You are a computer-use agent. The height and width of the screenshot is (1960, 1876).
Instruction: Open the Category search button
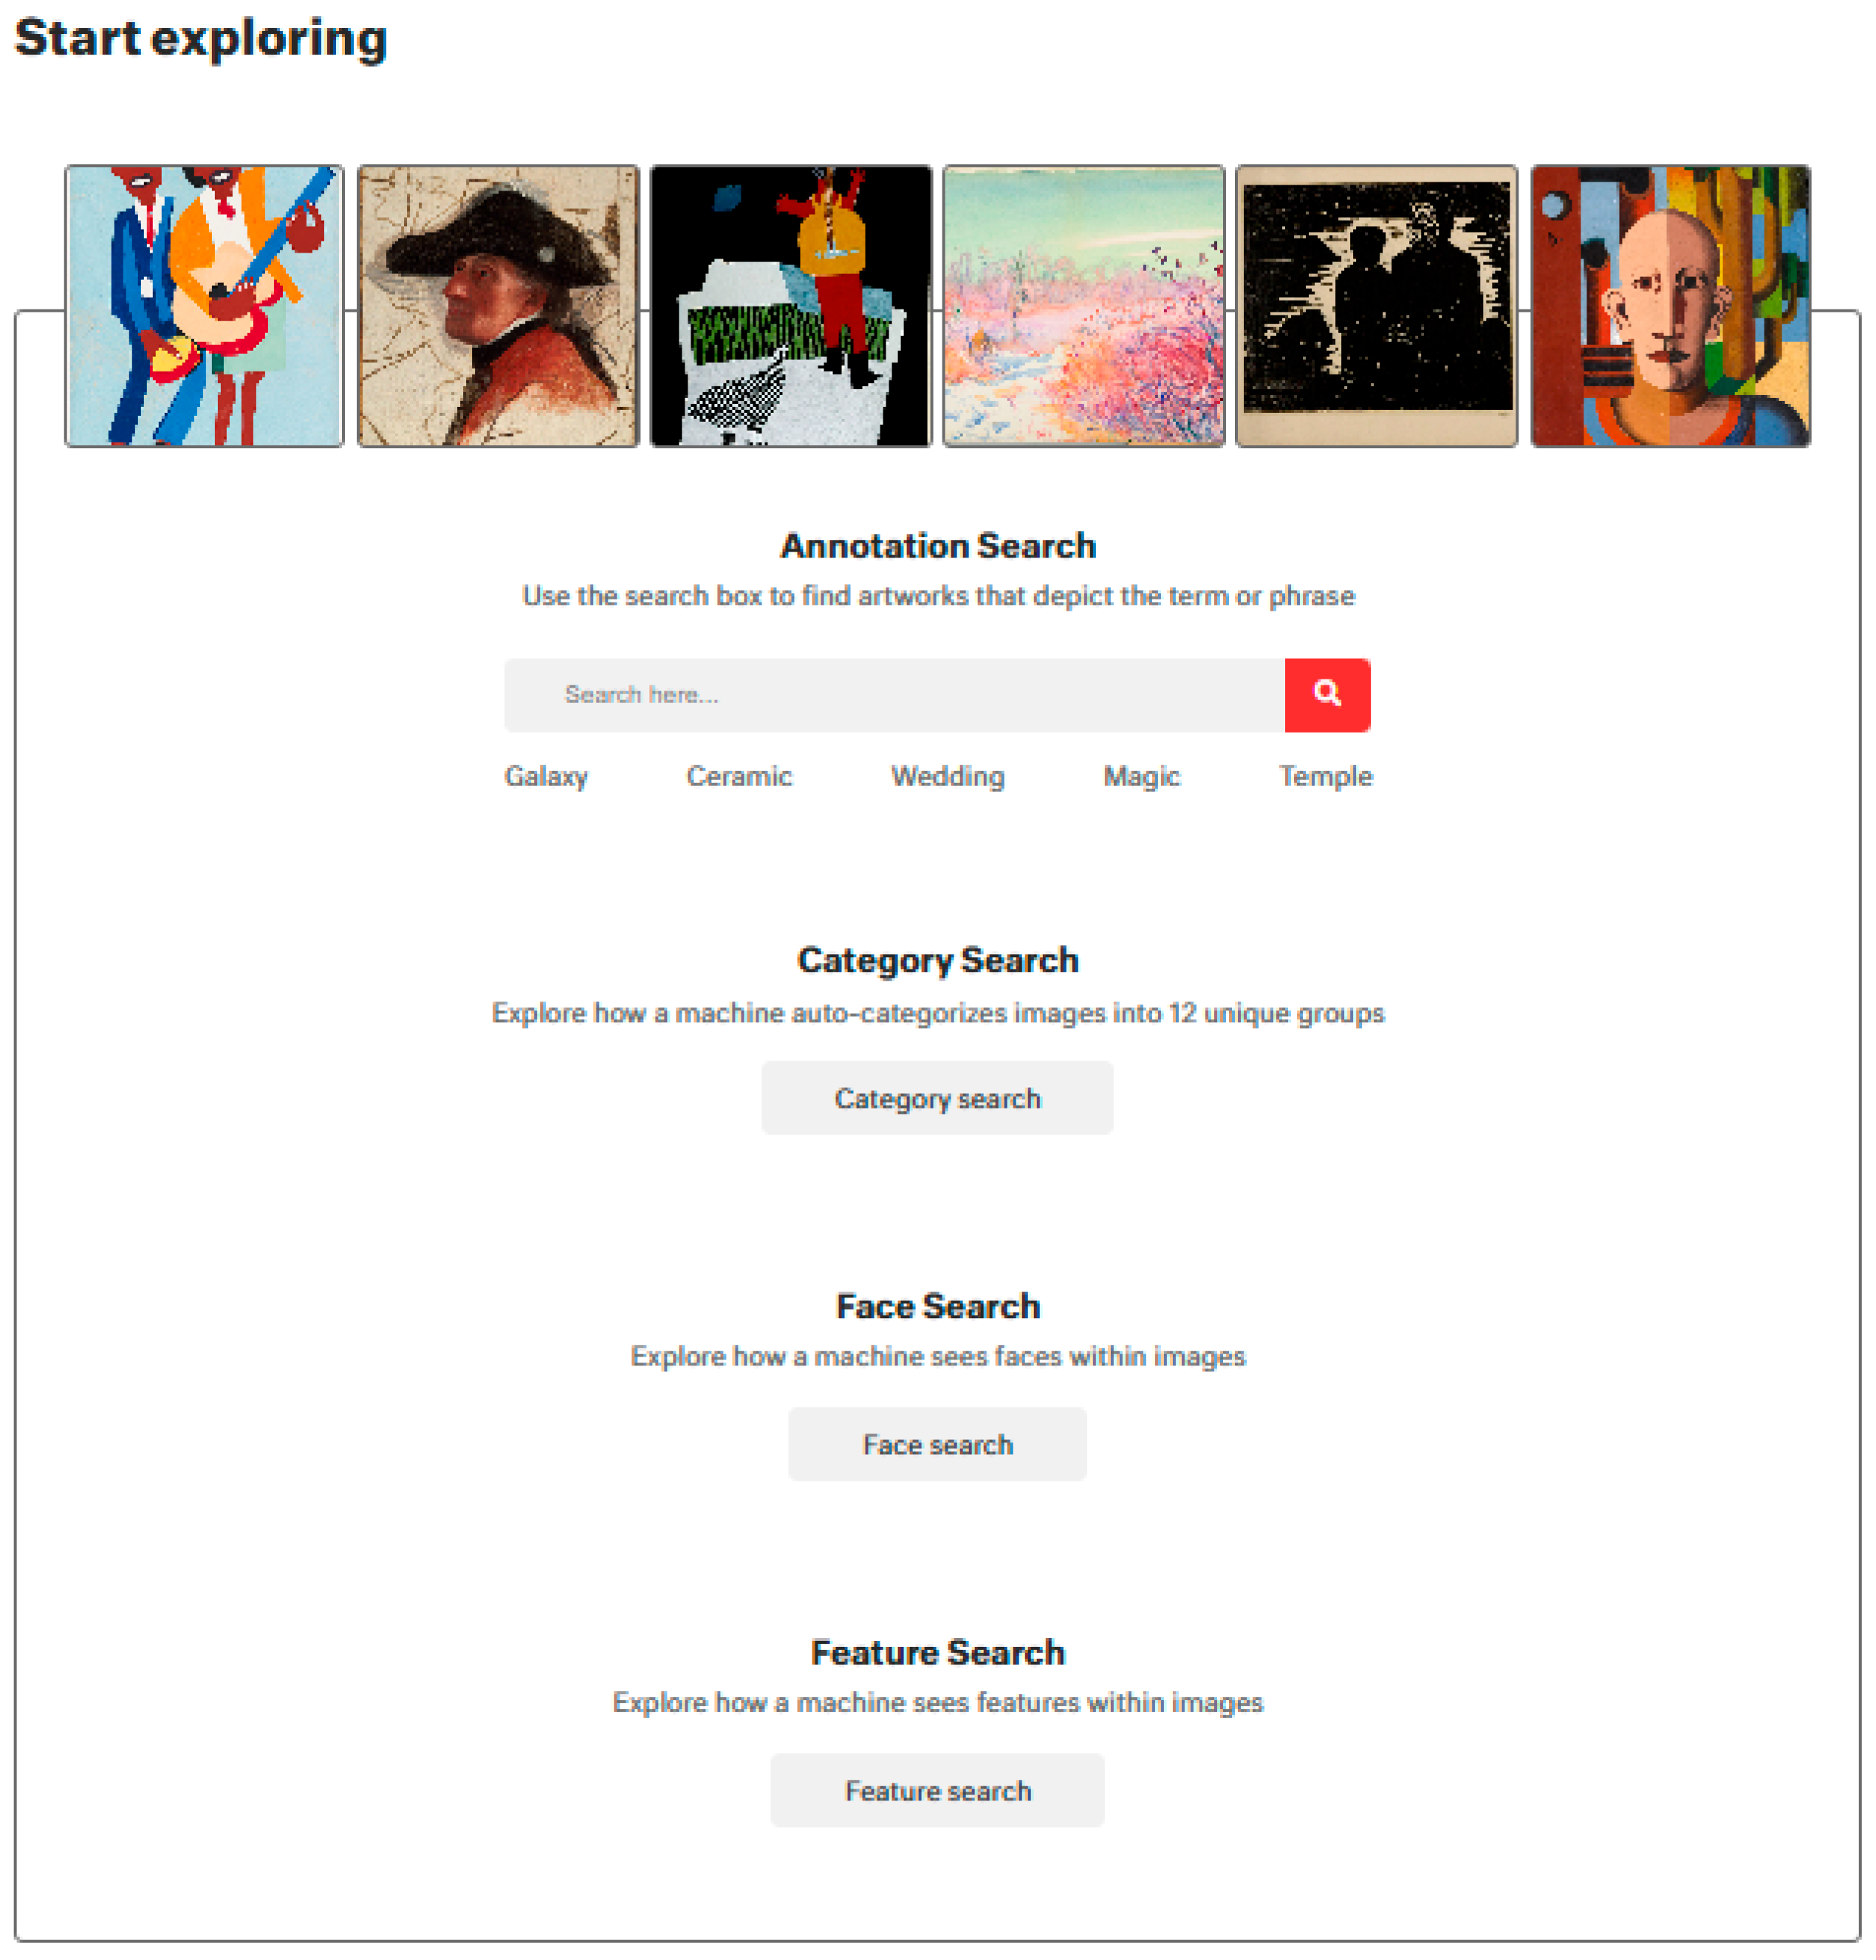[x=937, y=1098]
